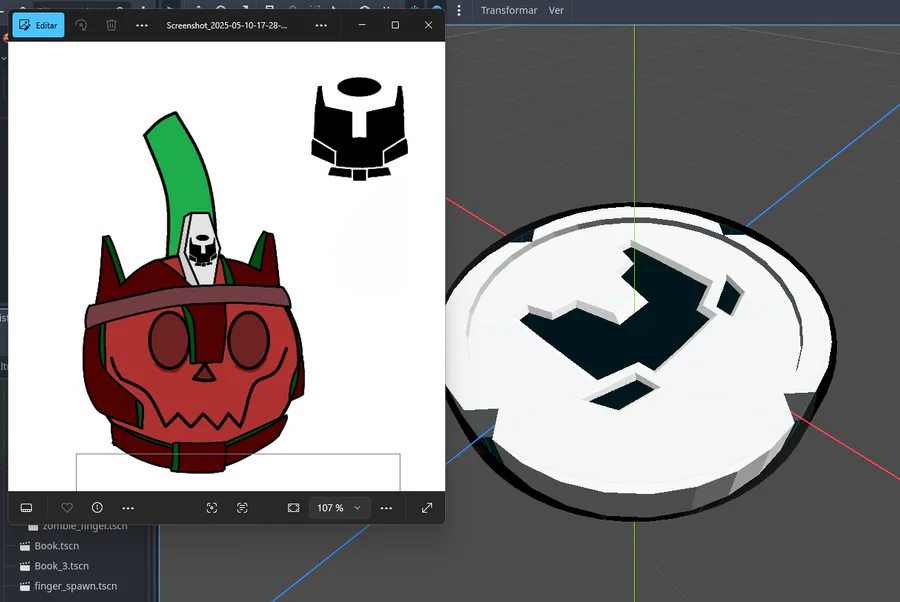Minimize the Photos window
The height and width of the screenshot is (602, 900).
(x=362, y=25)
